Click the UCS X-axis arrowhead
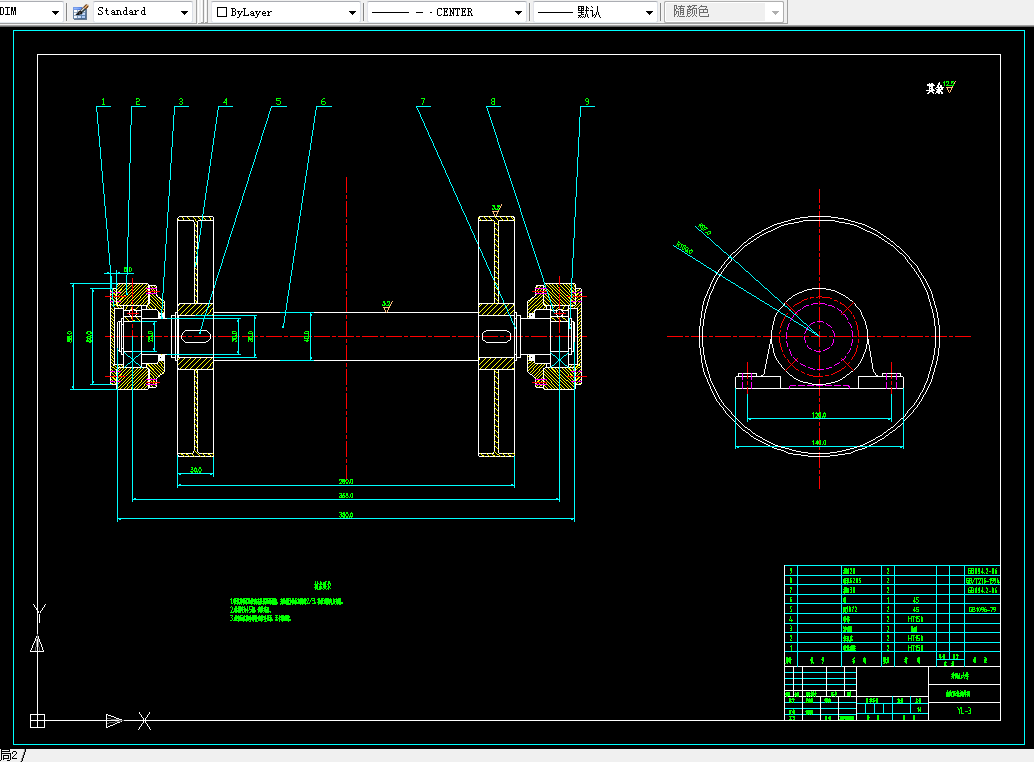Image resolution: width=1034 pixels, height=762 pixels. [x=114, y=720]
